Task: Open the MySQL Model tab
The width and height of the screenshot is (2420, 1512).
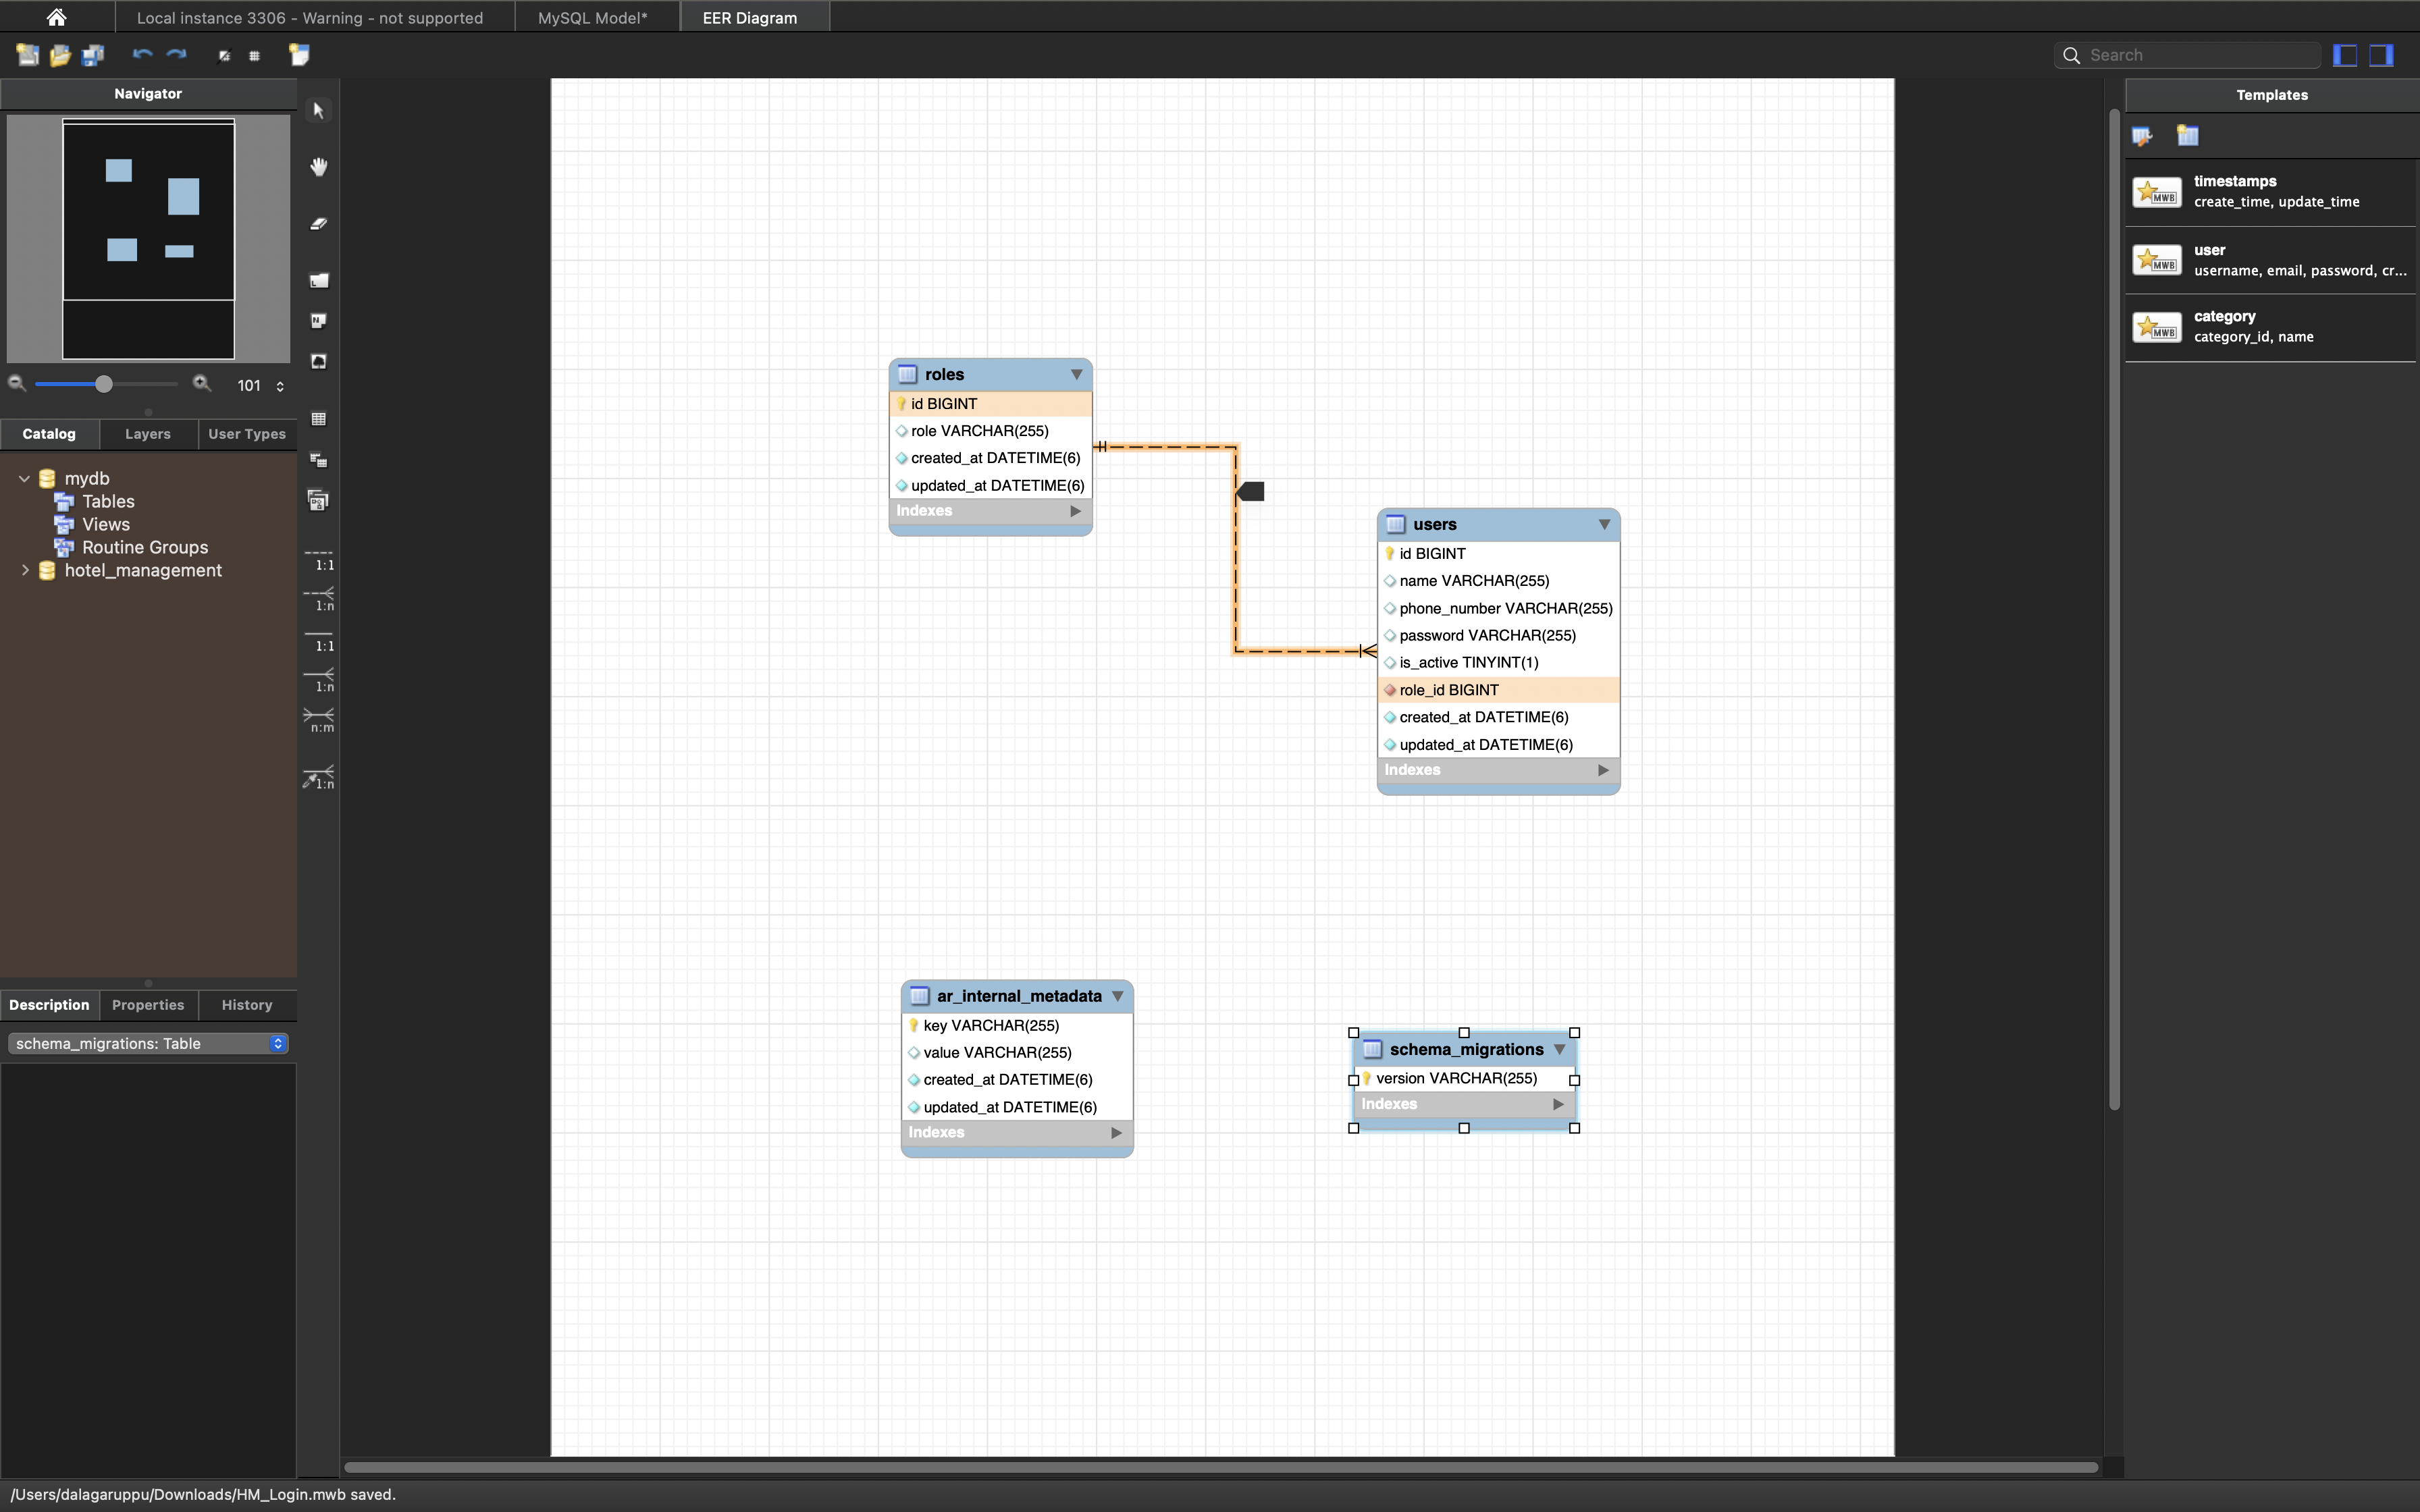Action: tap(592, 18)
